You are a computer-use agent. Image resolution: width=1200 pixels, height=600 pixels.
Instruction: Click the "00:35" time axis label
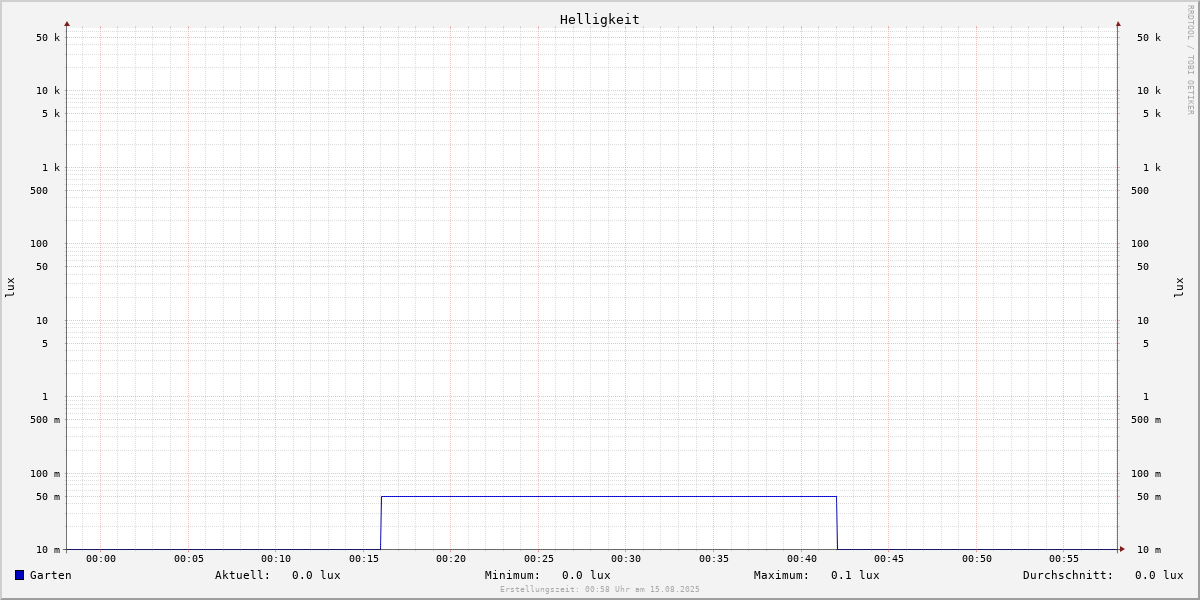[714, 559]
